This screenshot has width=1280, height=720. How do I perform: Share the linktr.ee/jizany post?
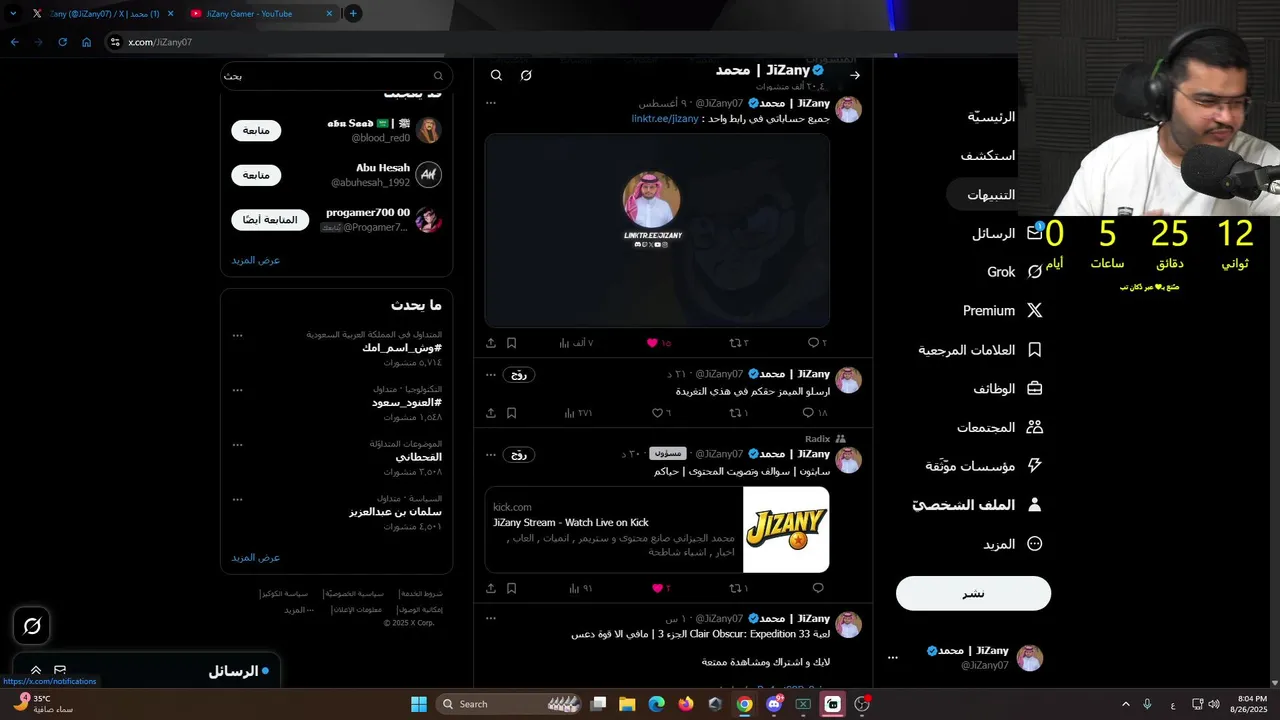(491, 343)
